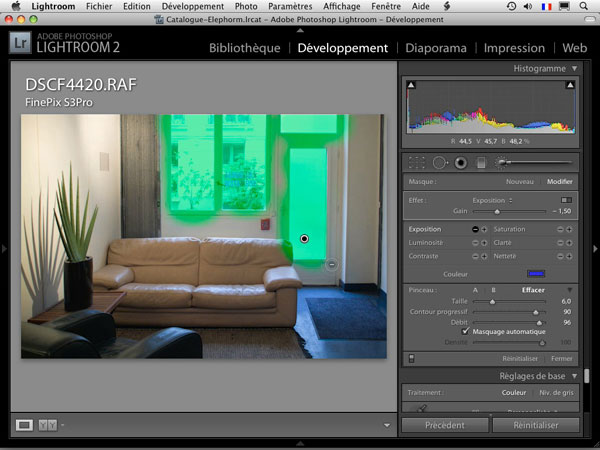Viewport: 600px width, 450px height.
Task: Select Modifier mask mode
Action: coord(560,182)
